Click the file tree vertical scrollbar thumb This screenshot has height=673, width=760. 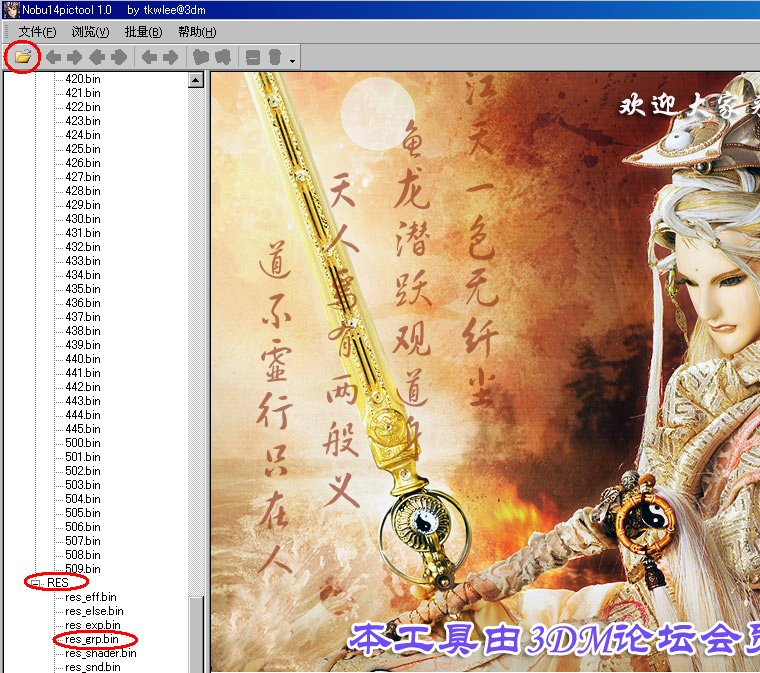[196, 634]
